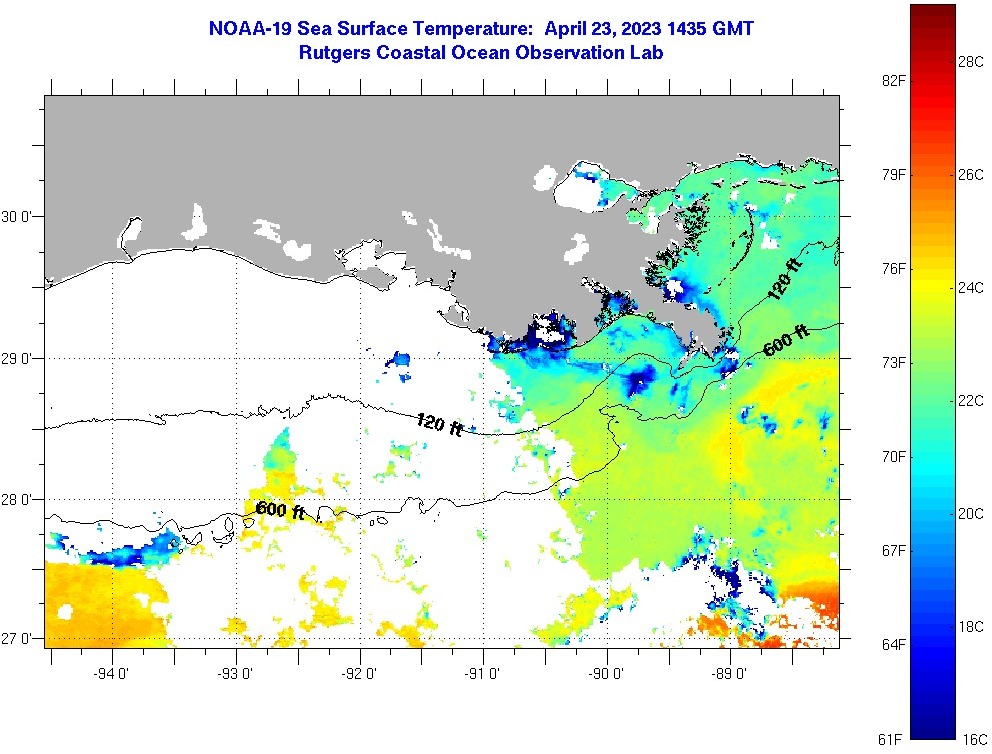Click the -89 0' longitude label

coord(729,674)
